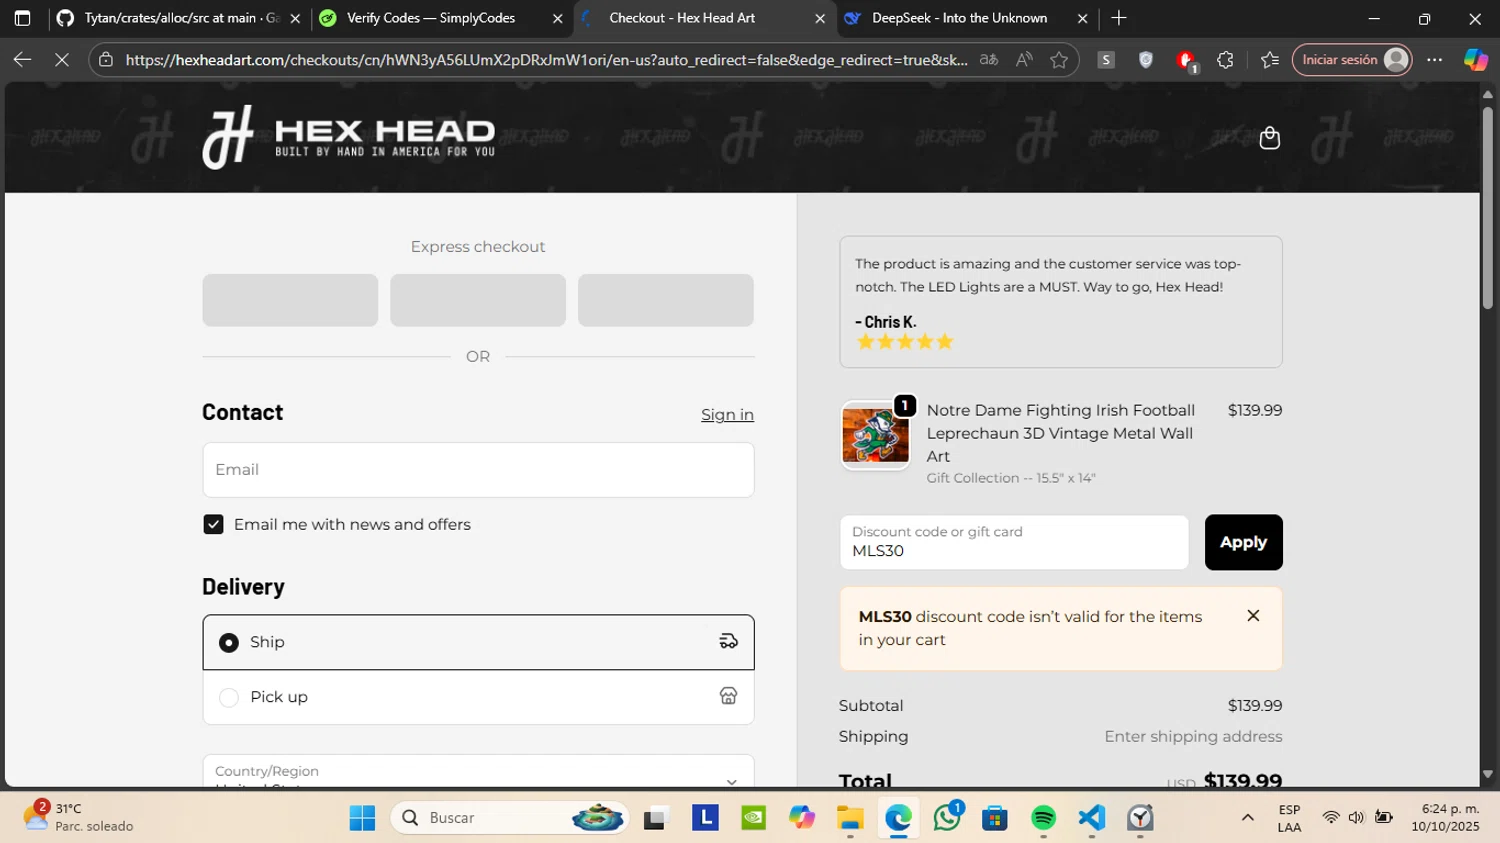View site information lock icon

[106, 60]
